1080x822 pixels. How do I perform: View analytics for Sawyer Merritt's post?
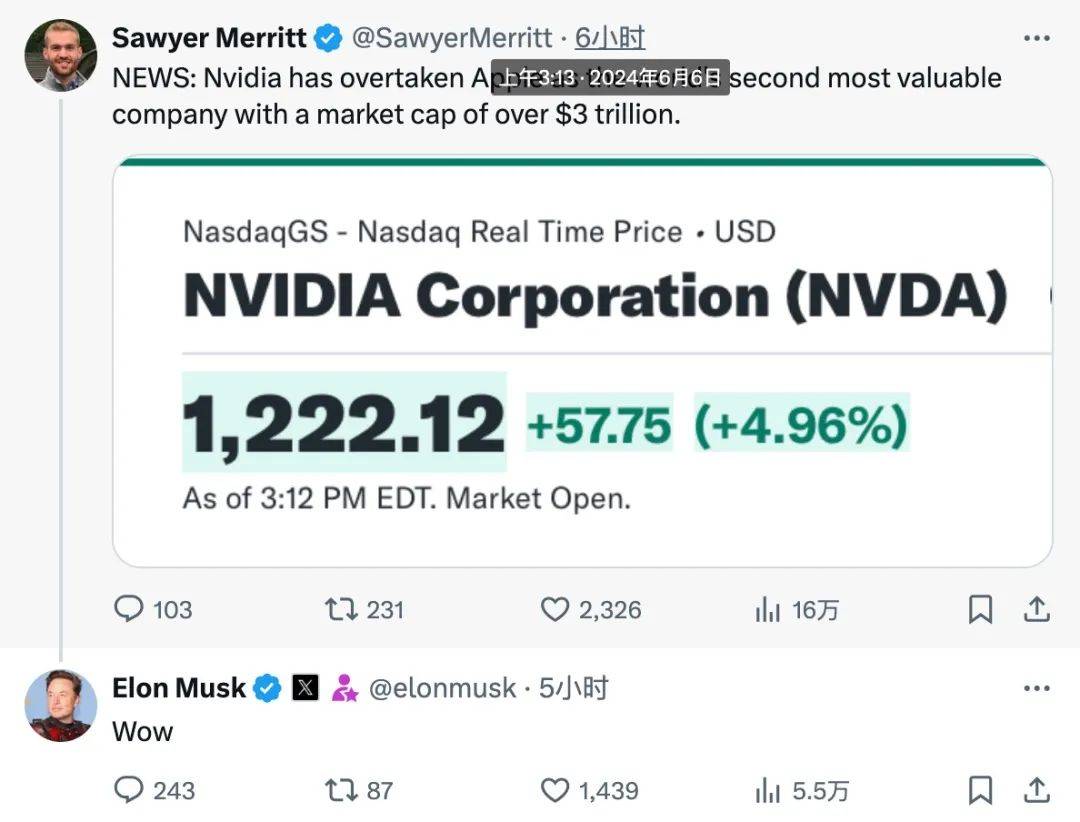tap(768, 609)
